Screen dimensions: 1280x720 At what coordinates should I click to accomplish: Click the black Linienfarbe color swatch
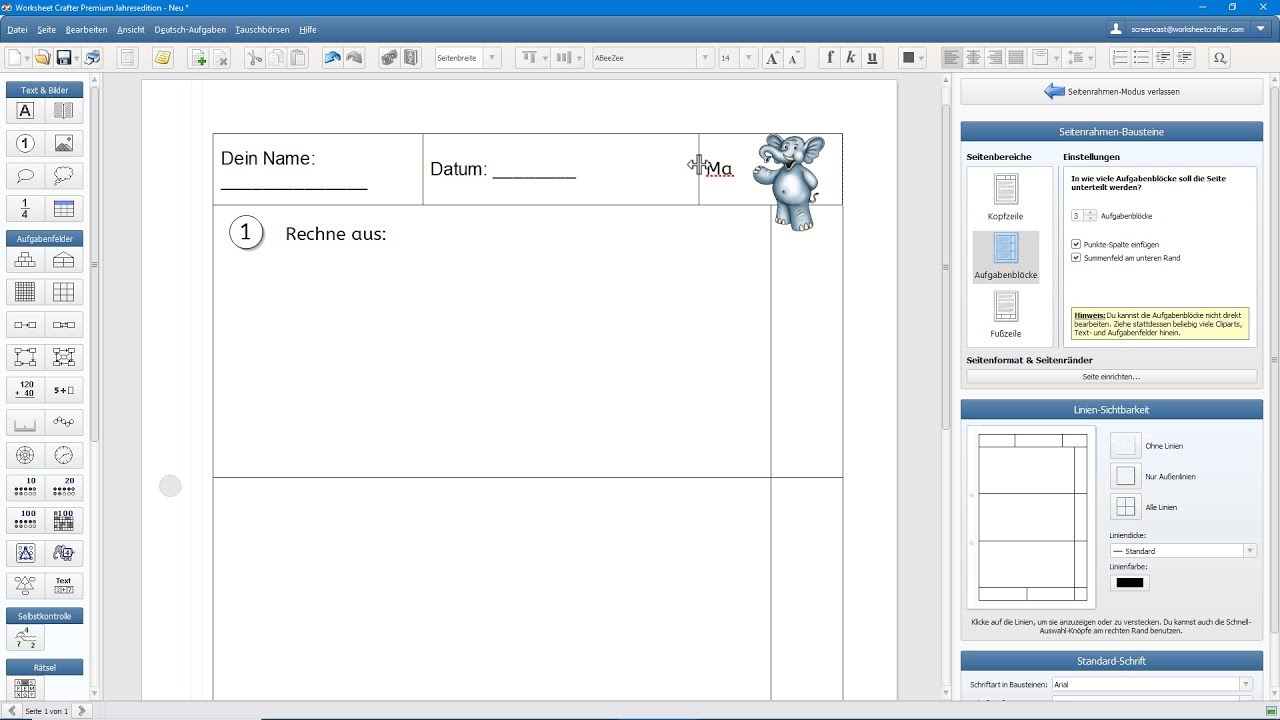1129,583
